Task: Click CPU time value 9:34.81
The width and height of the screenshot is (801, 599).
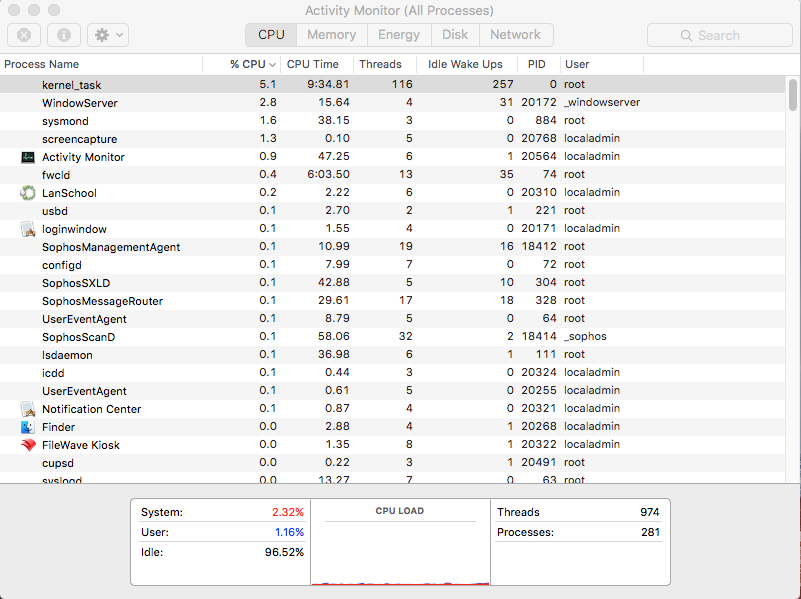Action: [328, 84]
